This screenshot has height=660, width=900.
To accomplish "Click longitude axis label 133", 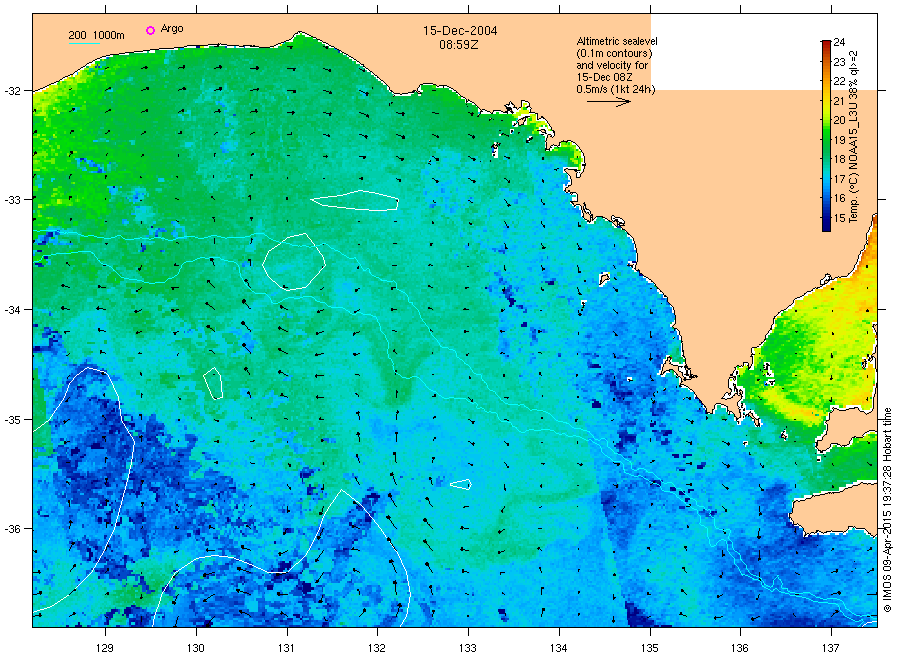I will click(468, 648).
